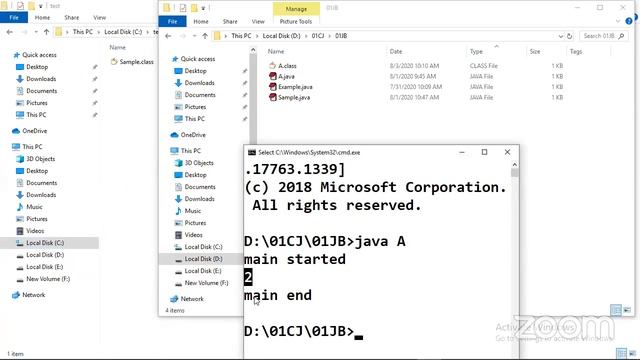Sort files by Name column
Viewport: 640px width, 360px height.
(276, 51)
